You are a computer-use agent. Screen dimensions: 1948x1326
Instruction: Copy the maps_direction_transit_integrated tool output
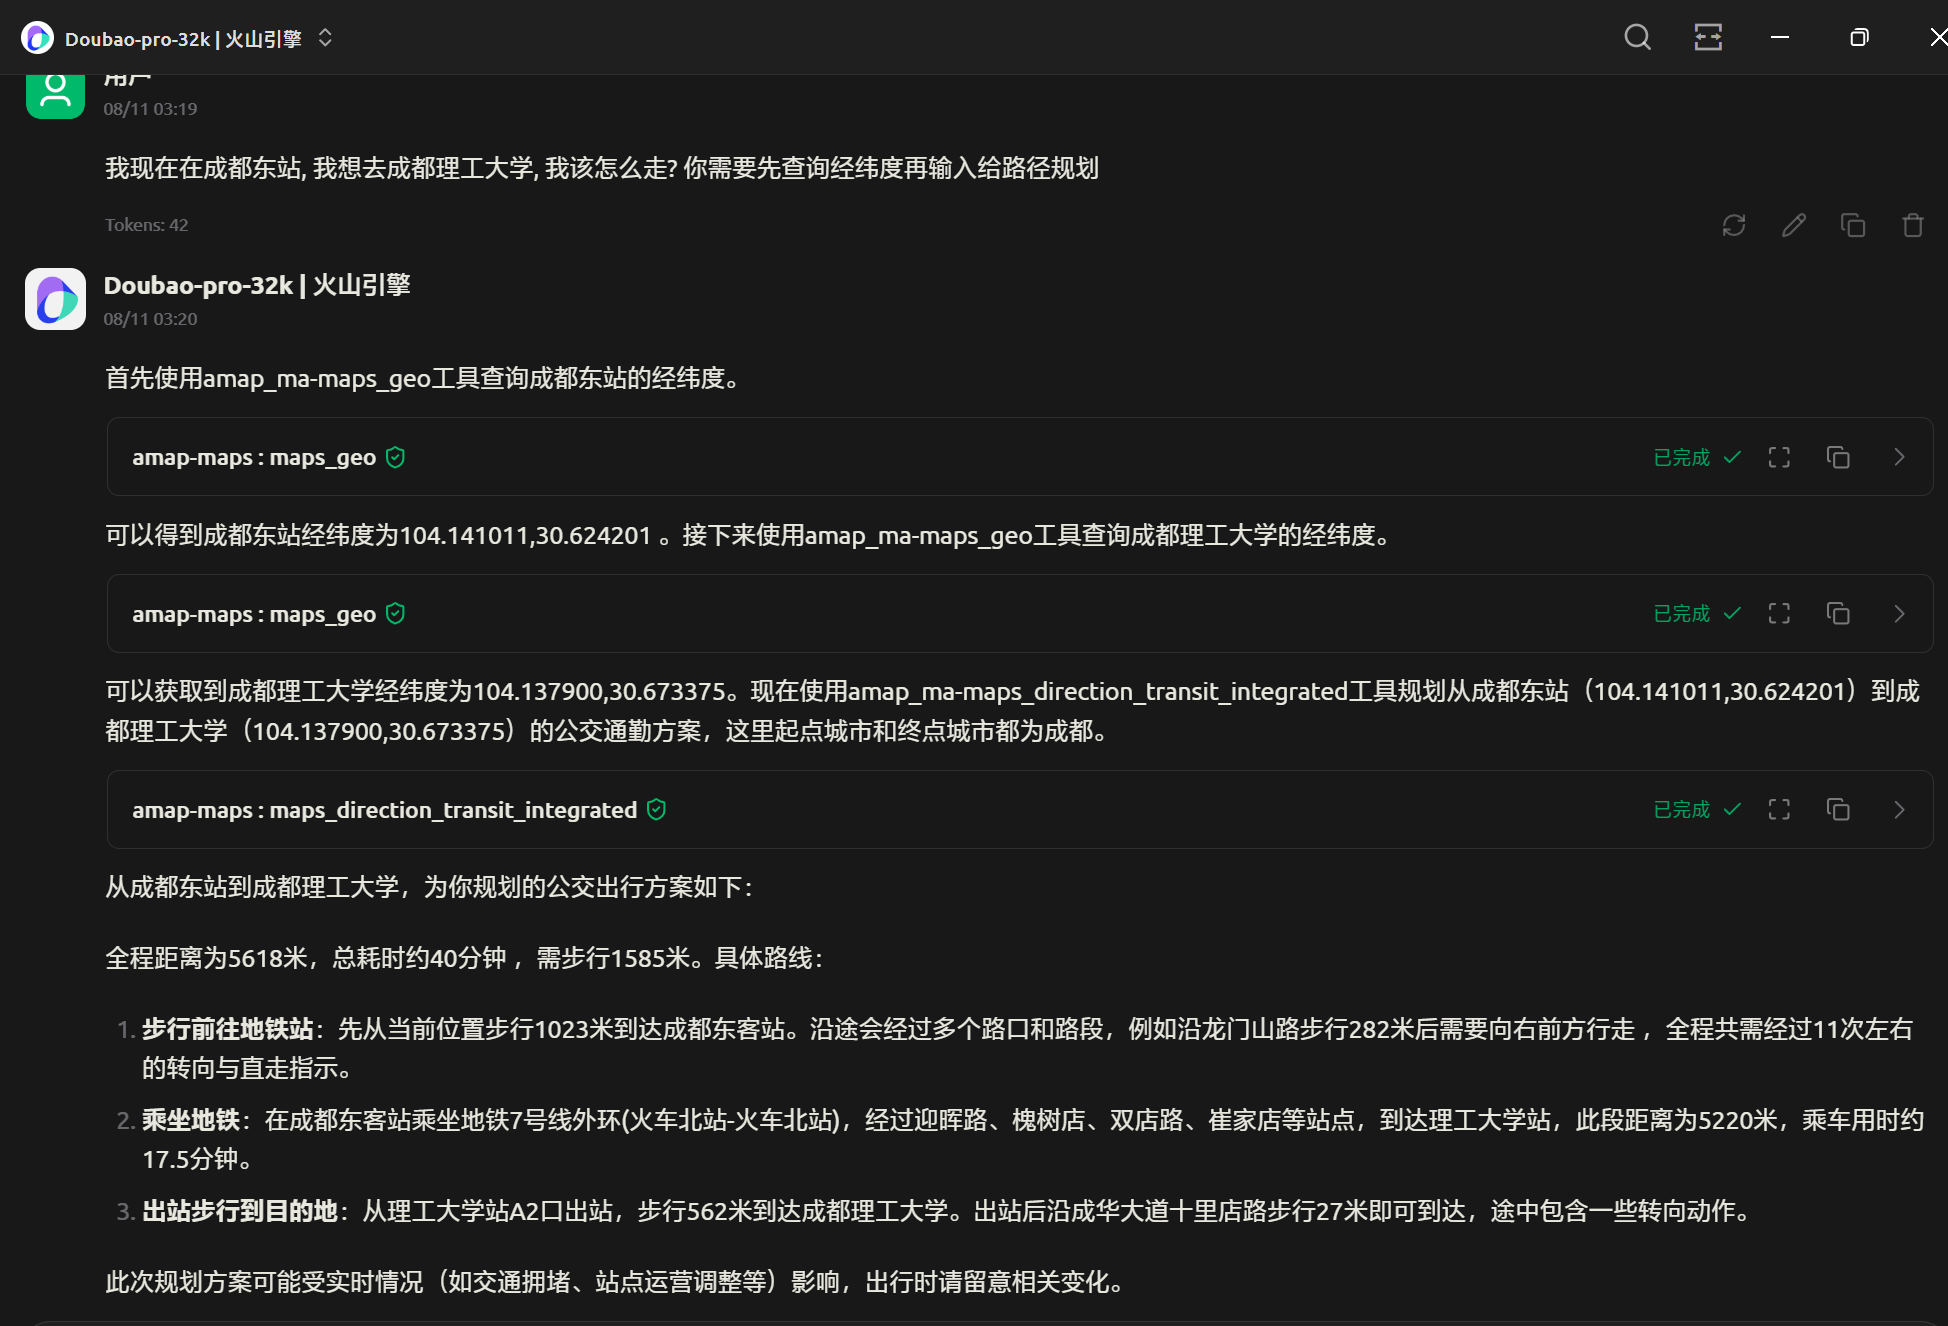tap(1838, 809)
